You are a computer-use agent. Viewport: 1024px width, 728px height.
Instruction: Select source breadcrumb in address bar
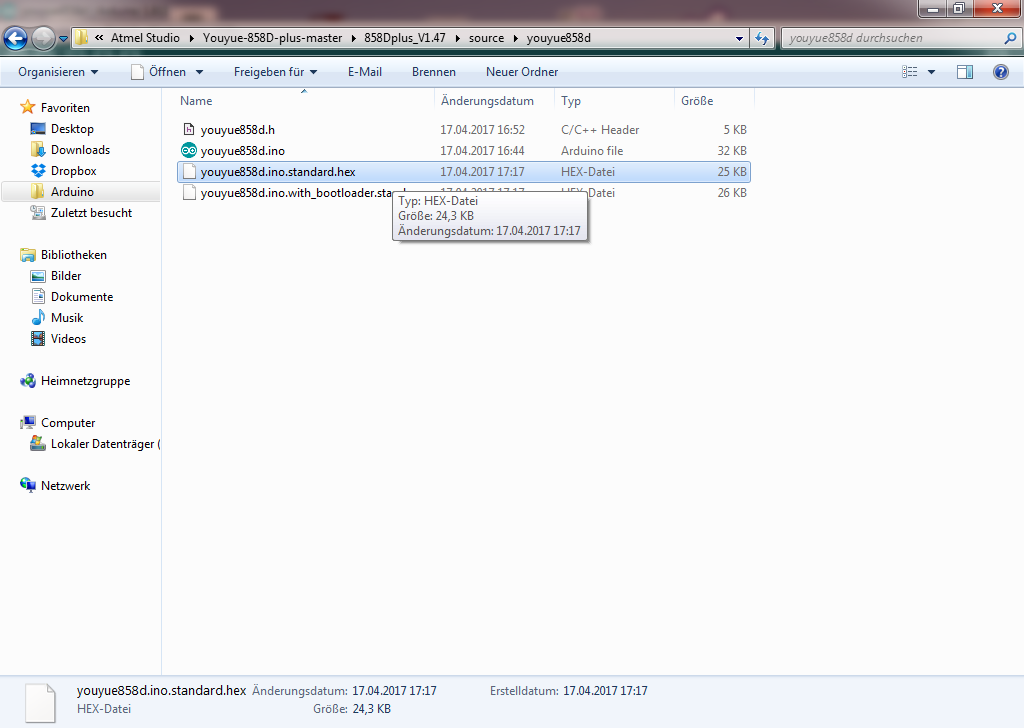point(487,38)
